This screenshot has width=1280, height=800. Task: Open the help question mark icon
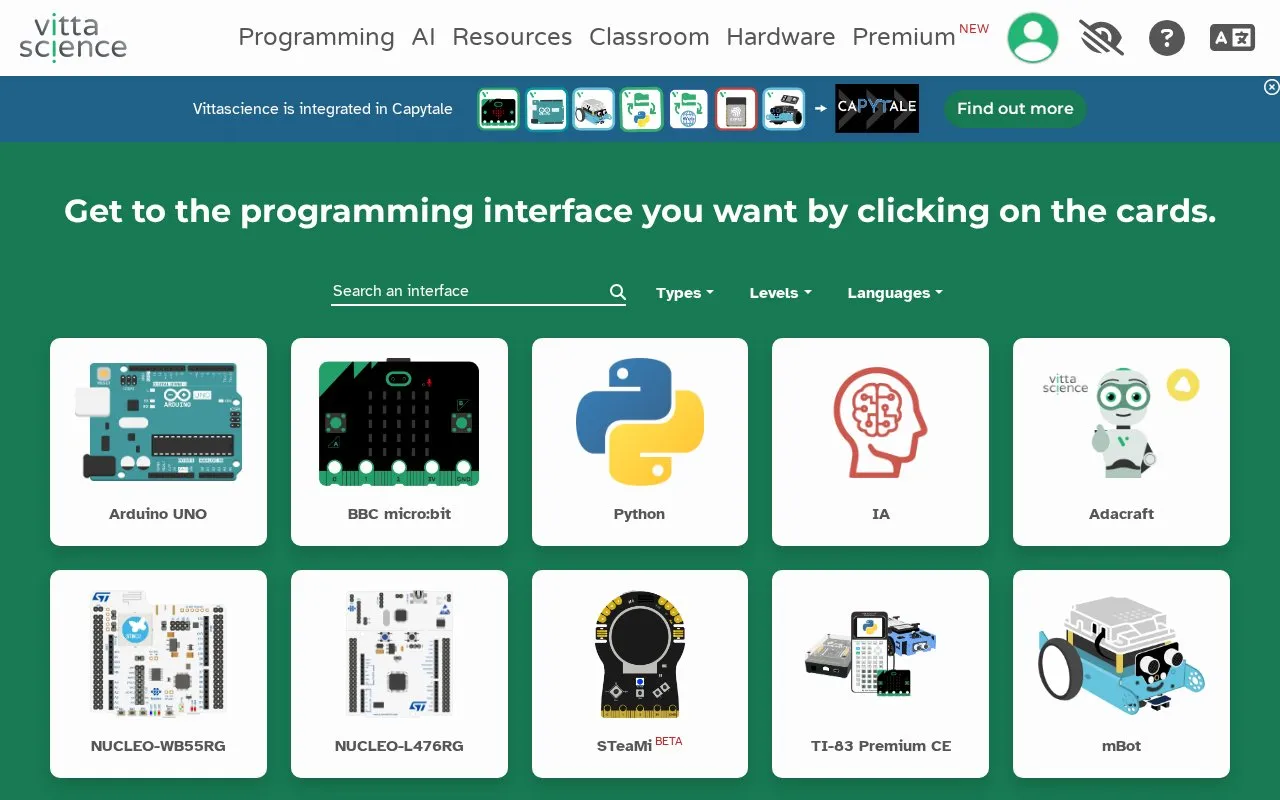[x=1166, y=38]
